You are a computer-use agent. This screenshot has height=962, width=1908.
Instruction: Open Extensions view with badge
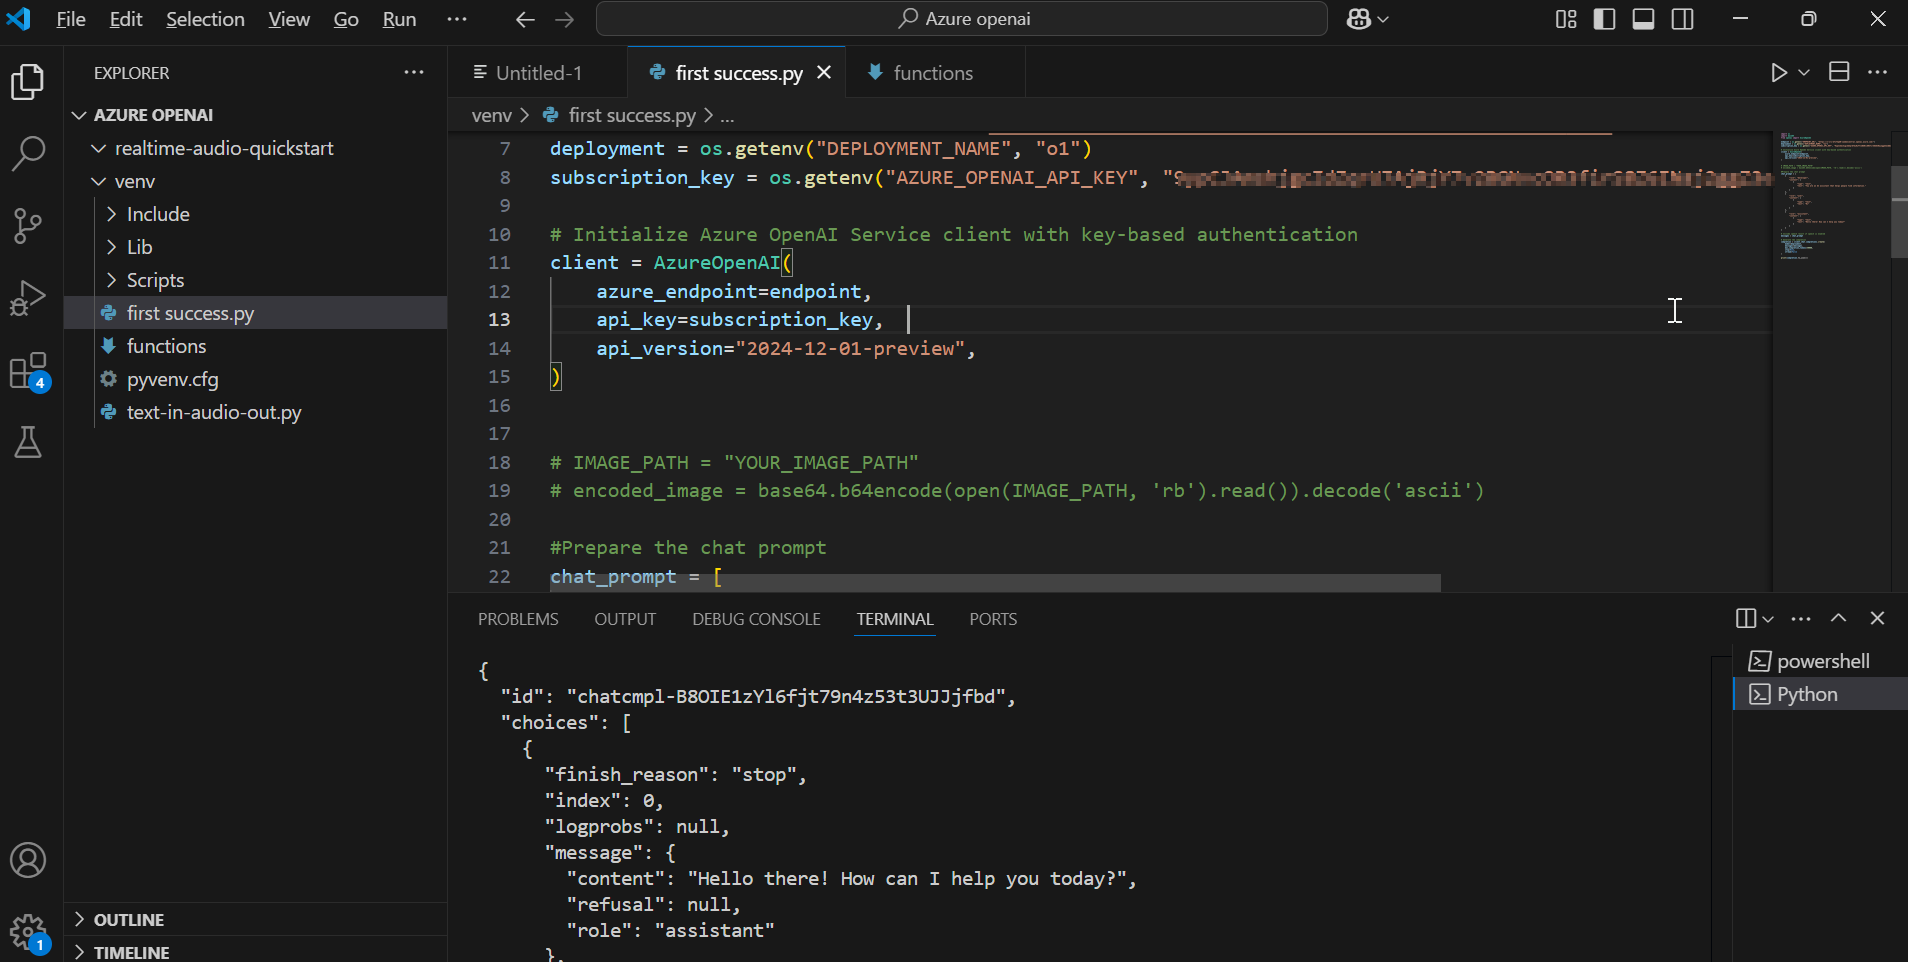coord(28,371)
